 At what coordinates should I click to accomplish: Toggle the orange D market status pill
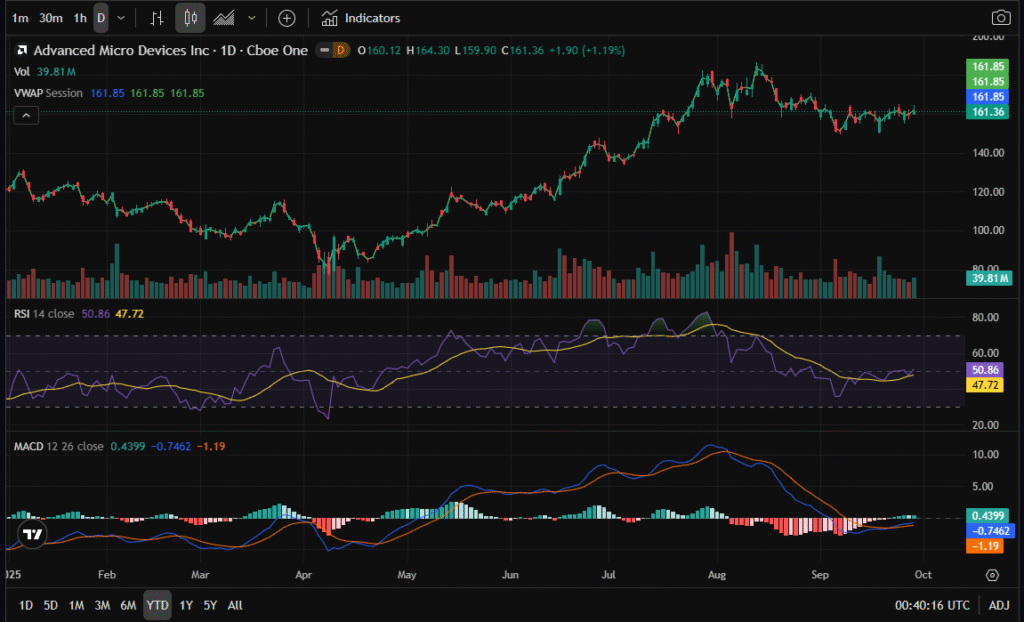338,49
